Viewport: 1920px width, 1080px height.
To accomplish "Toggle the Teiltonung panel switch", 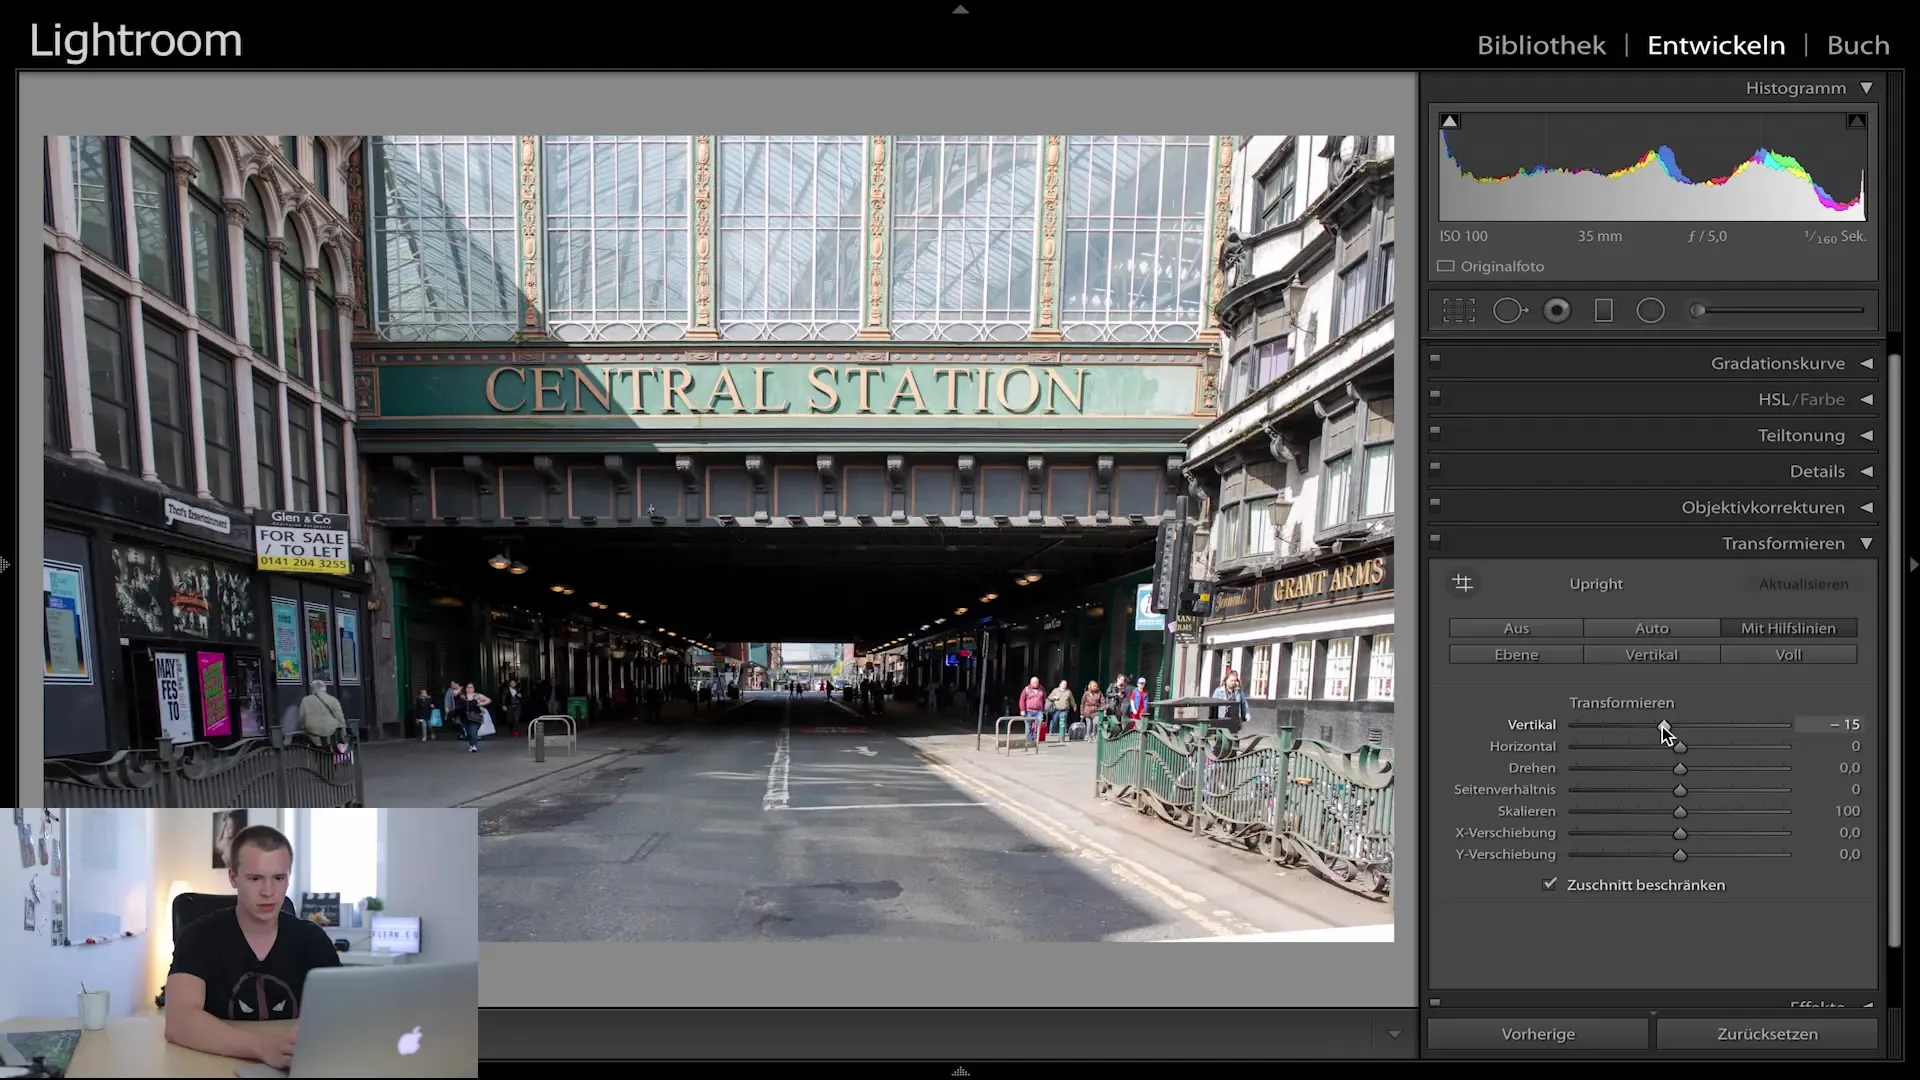I will pyautogui.click(x=1435, y=430).
